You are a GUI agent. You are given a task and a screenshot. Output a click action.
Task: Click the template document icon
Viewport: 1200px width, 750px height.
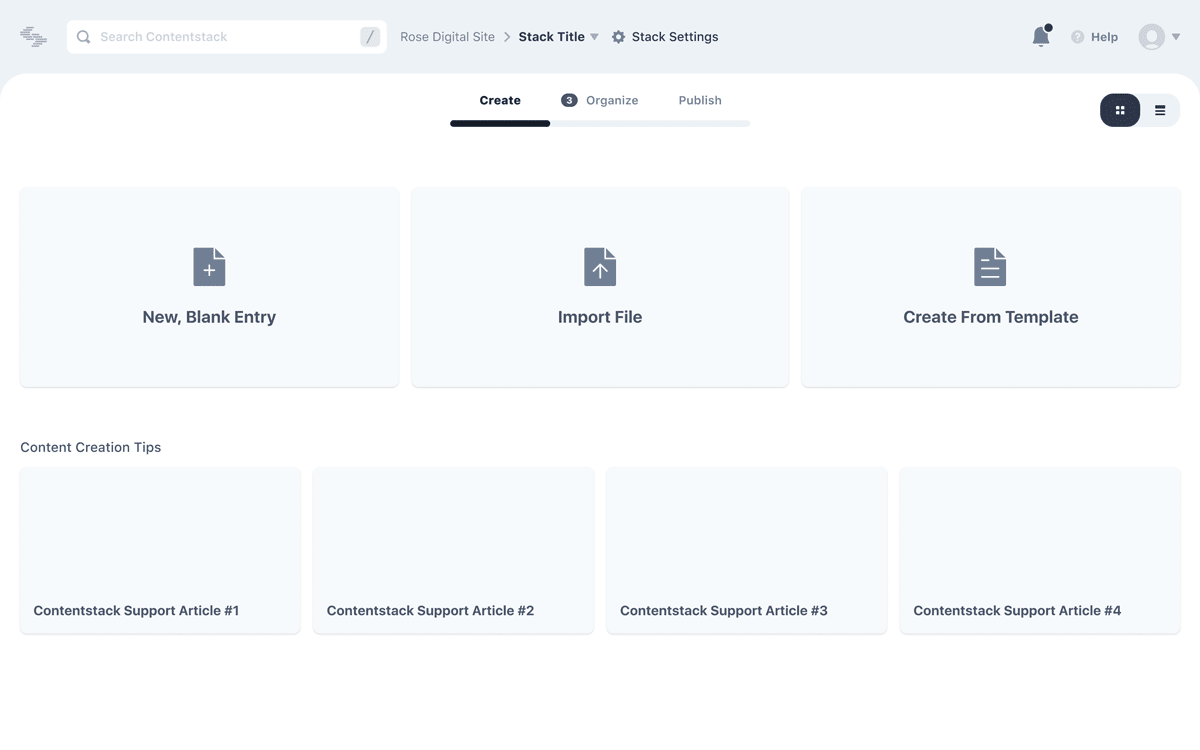990,267
